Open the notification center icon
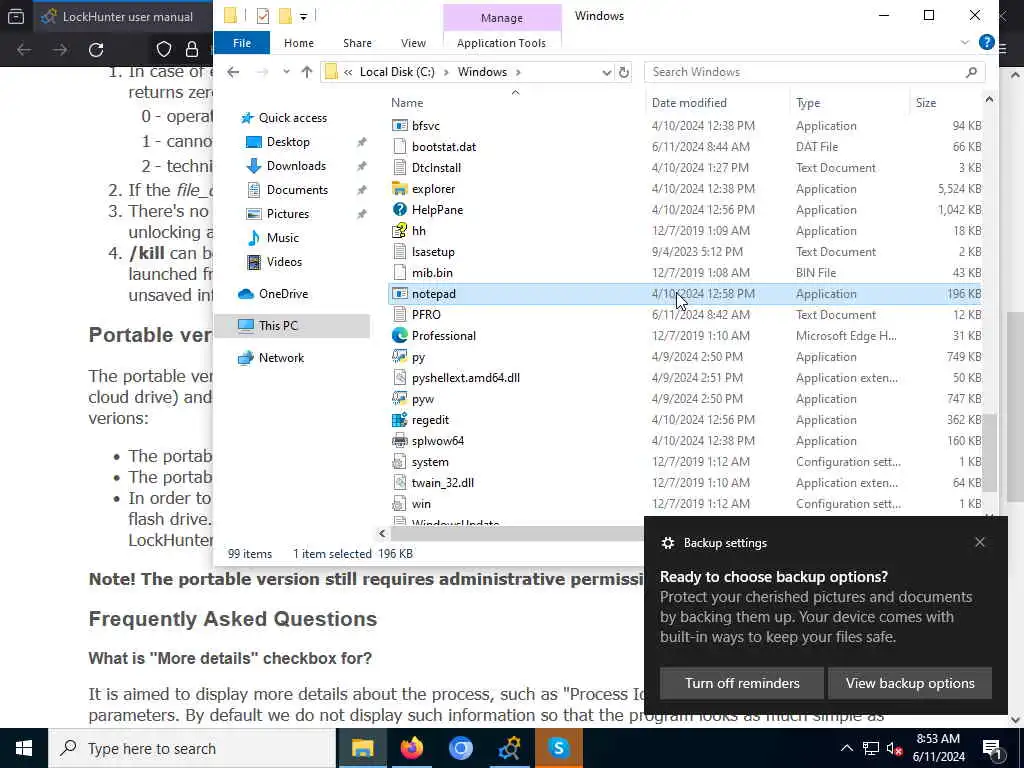Image resolution: width=1024 pixels, height=768 pixels. (x=992, y=749)
